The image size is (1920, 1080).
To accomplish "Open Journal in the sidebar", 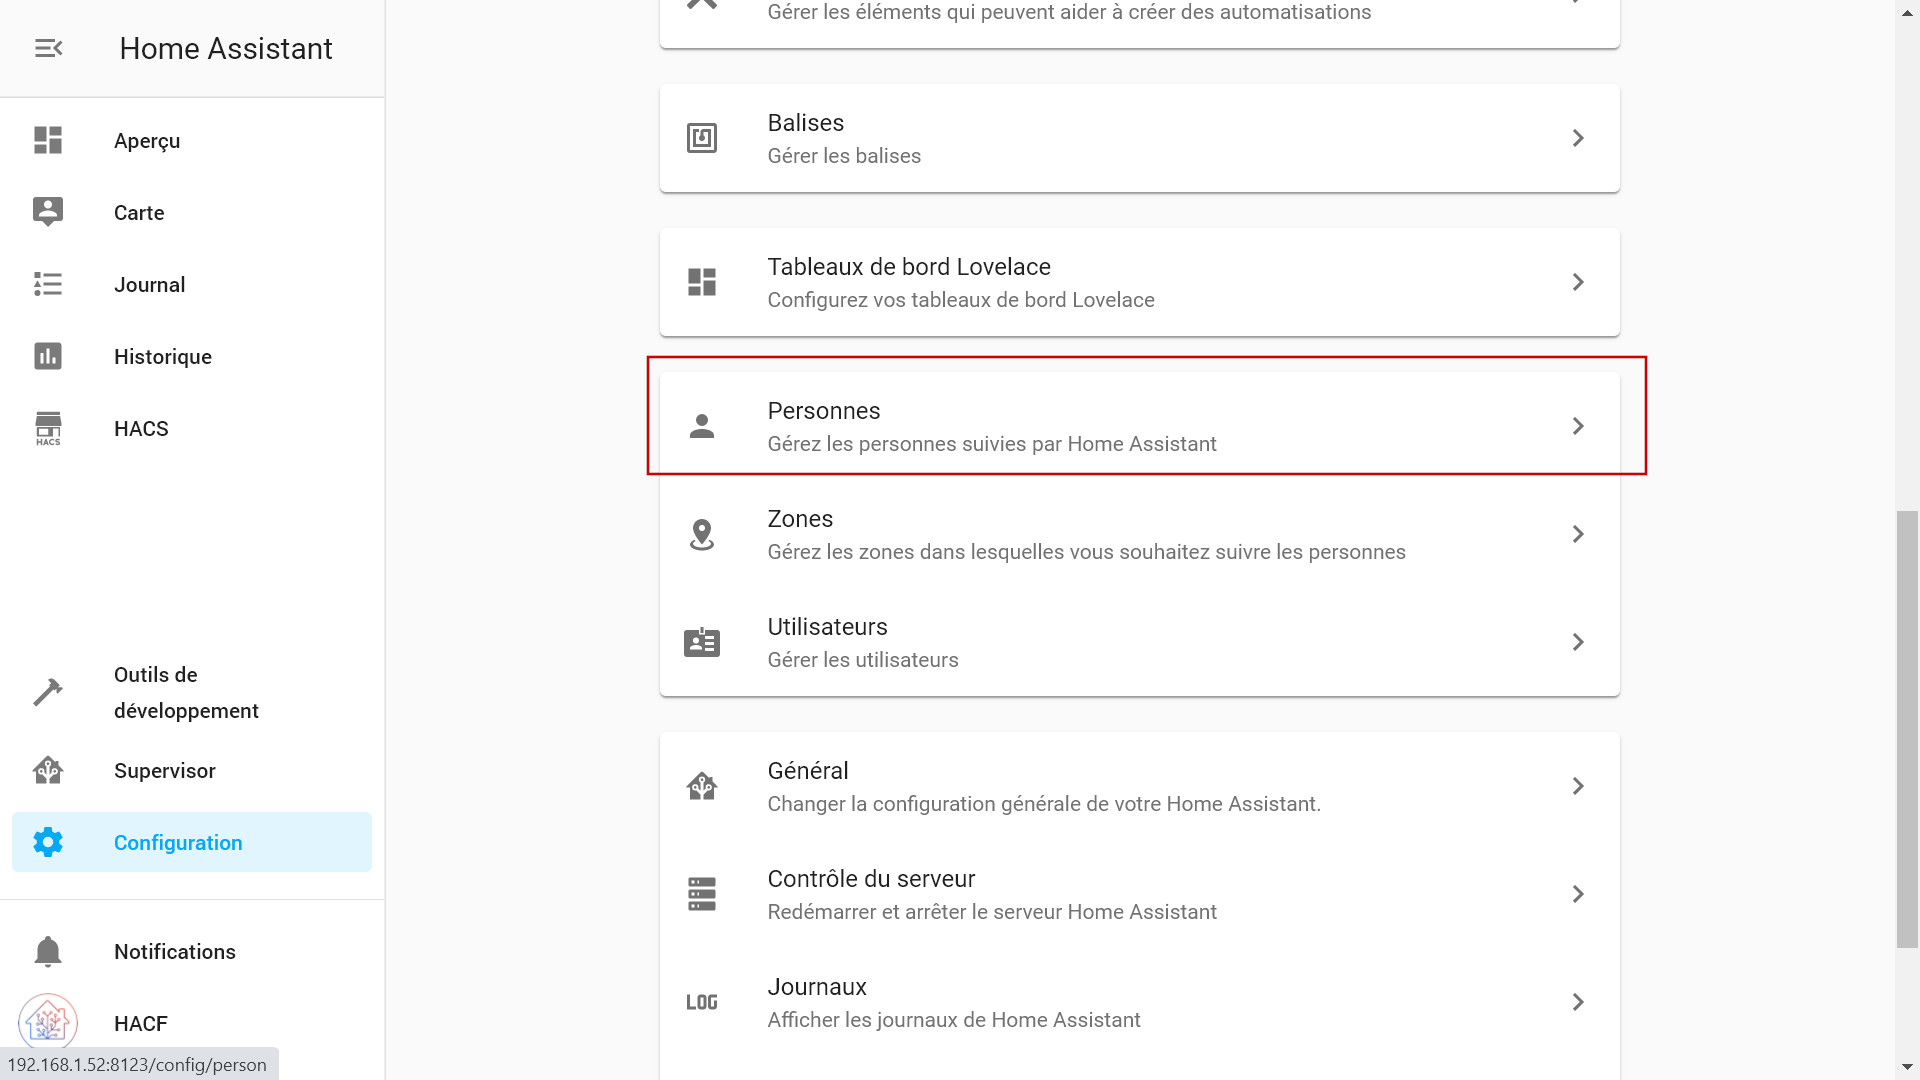I will click(x=192, y=284).
